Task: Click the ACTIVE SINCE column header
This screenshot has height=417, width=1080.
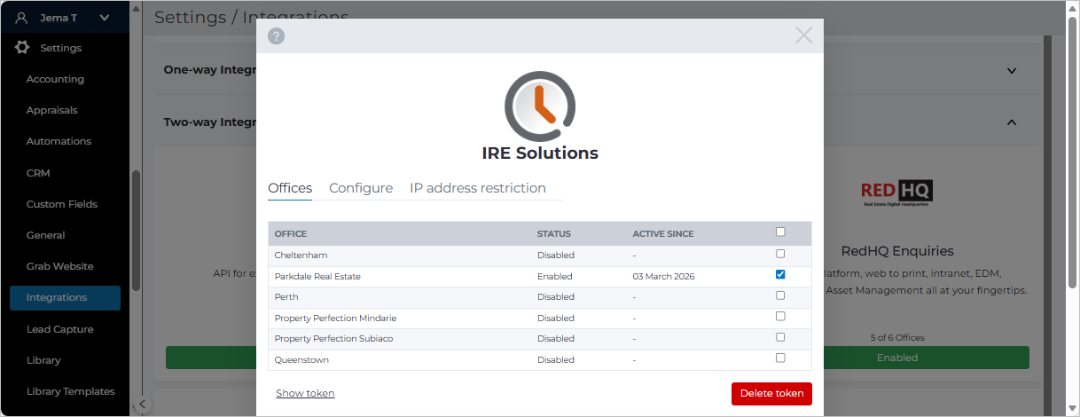Action: pos(663,234)
